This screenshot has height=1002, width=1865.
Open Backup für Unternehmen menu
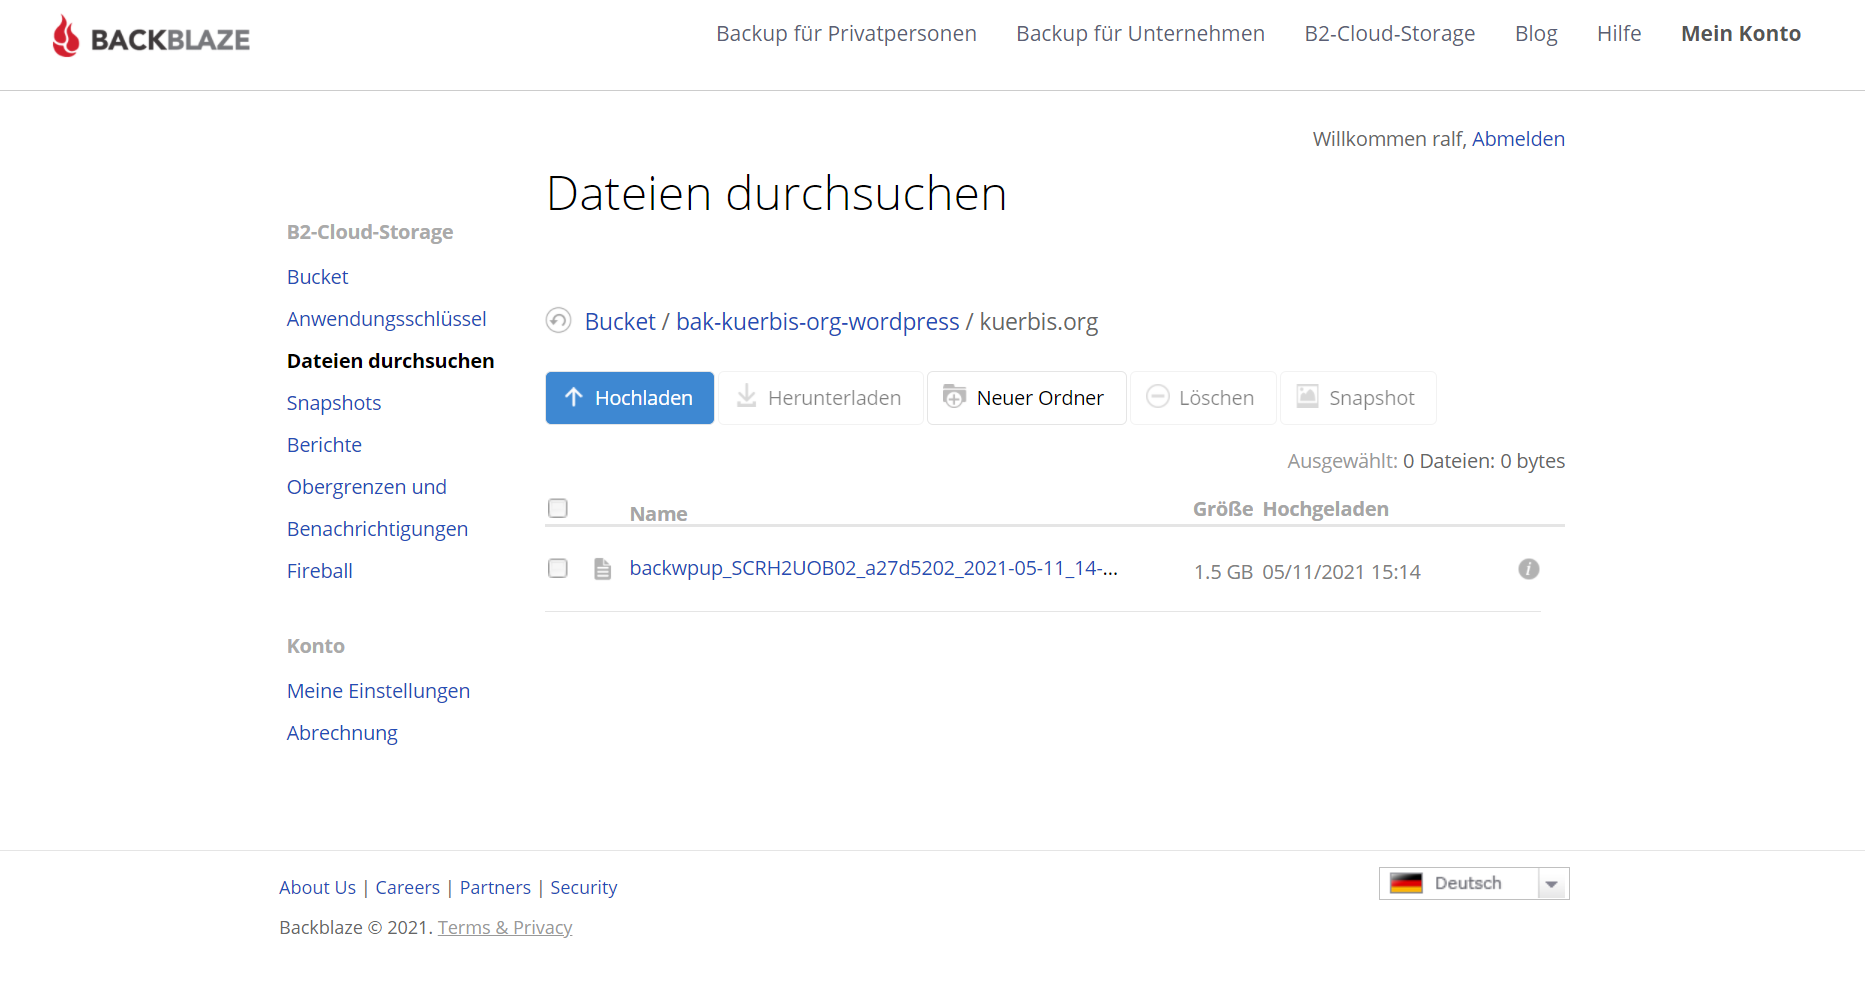1140,34
